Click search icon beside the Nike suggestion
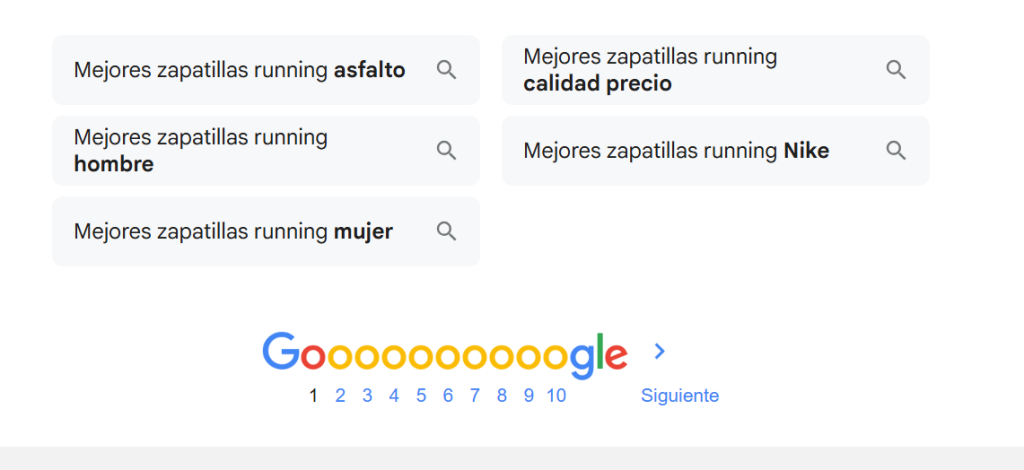The height and width of the screenshot is (470, 1024). [896, 150]
